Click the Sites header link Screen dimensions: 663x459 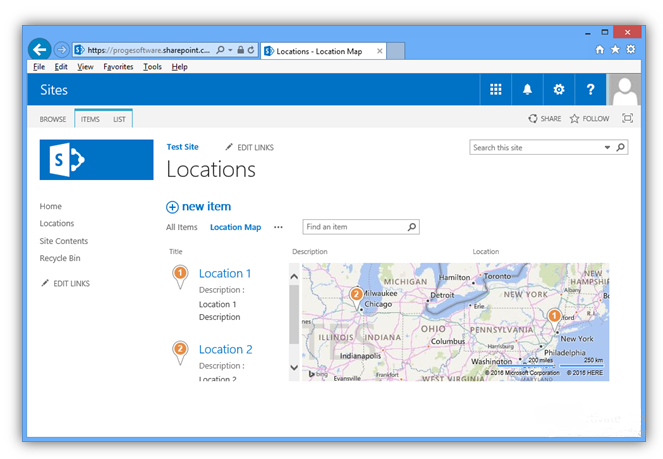tap(54, 90)
